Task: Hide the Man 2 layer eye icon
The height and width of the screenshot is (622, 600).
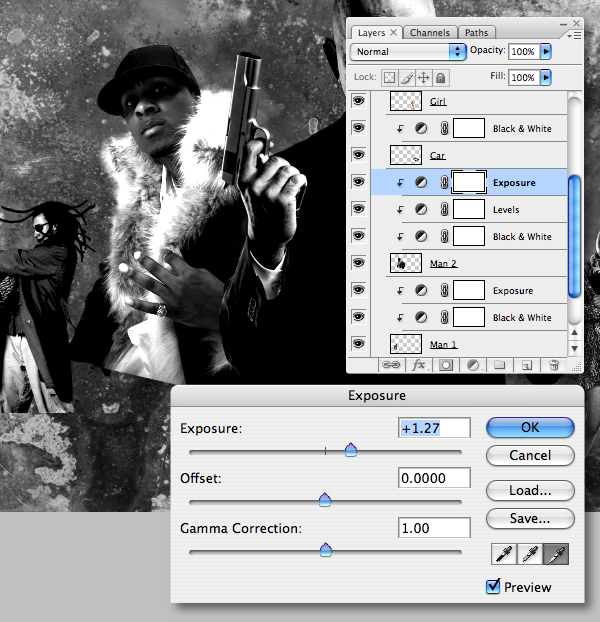Action: point(358,263)
